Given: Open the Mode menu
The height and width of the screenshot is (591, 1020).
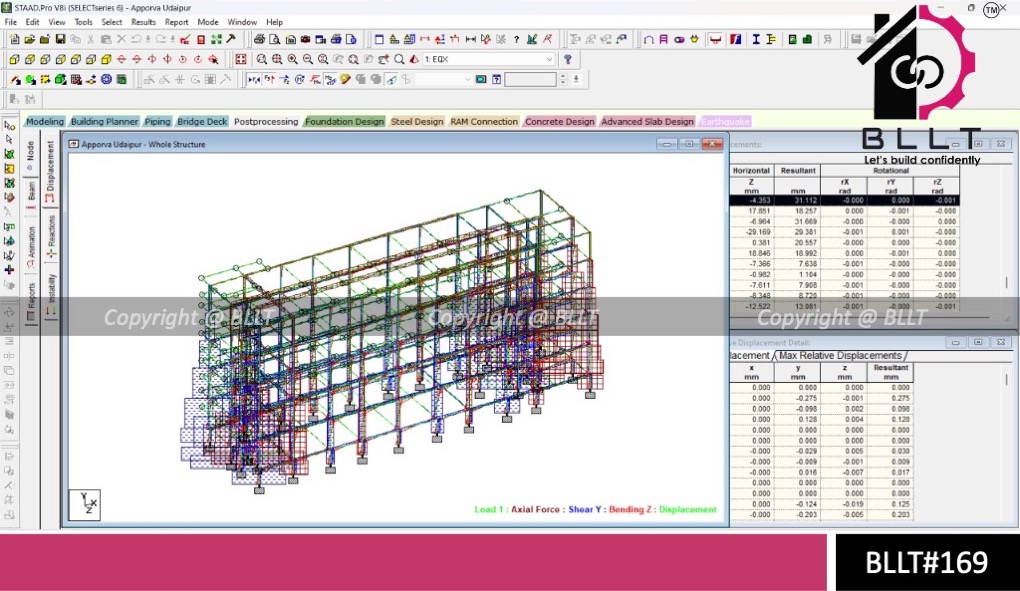Looking at the screenshot, I should [x=208, y=21].
